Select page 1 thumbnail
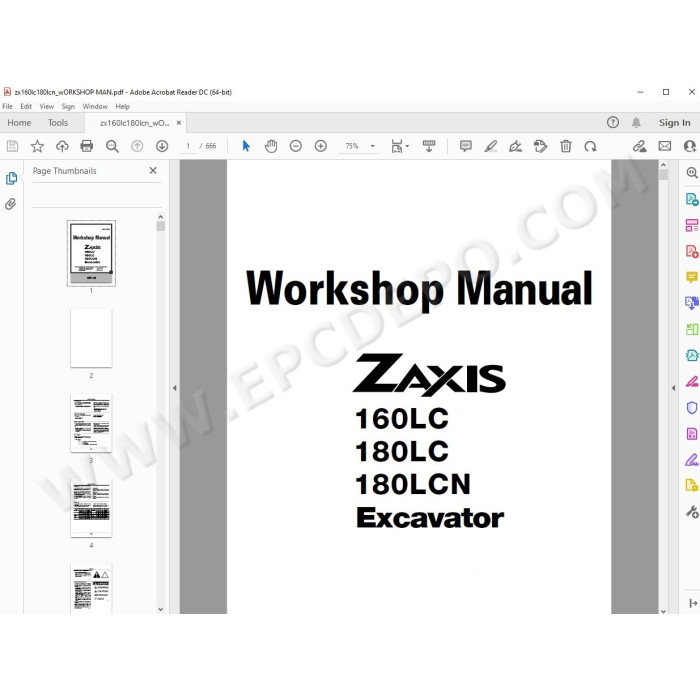This screenshot has height=700, width=700. [92, 253]
